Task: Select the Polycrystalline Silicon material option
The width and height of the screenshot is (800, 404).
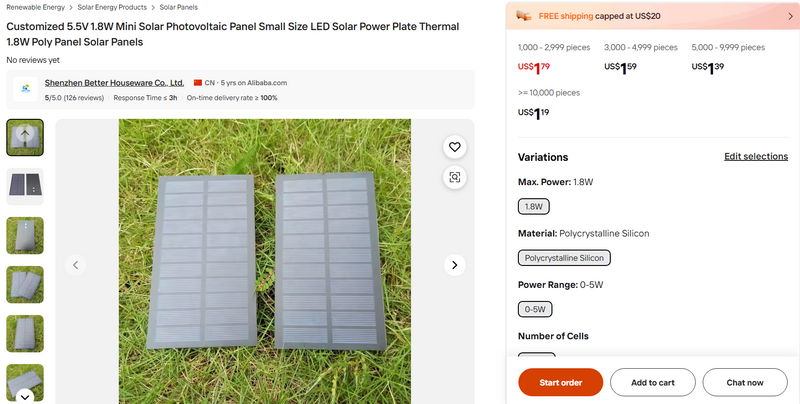Action: 564,258
